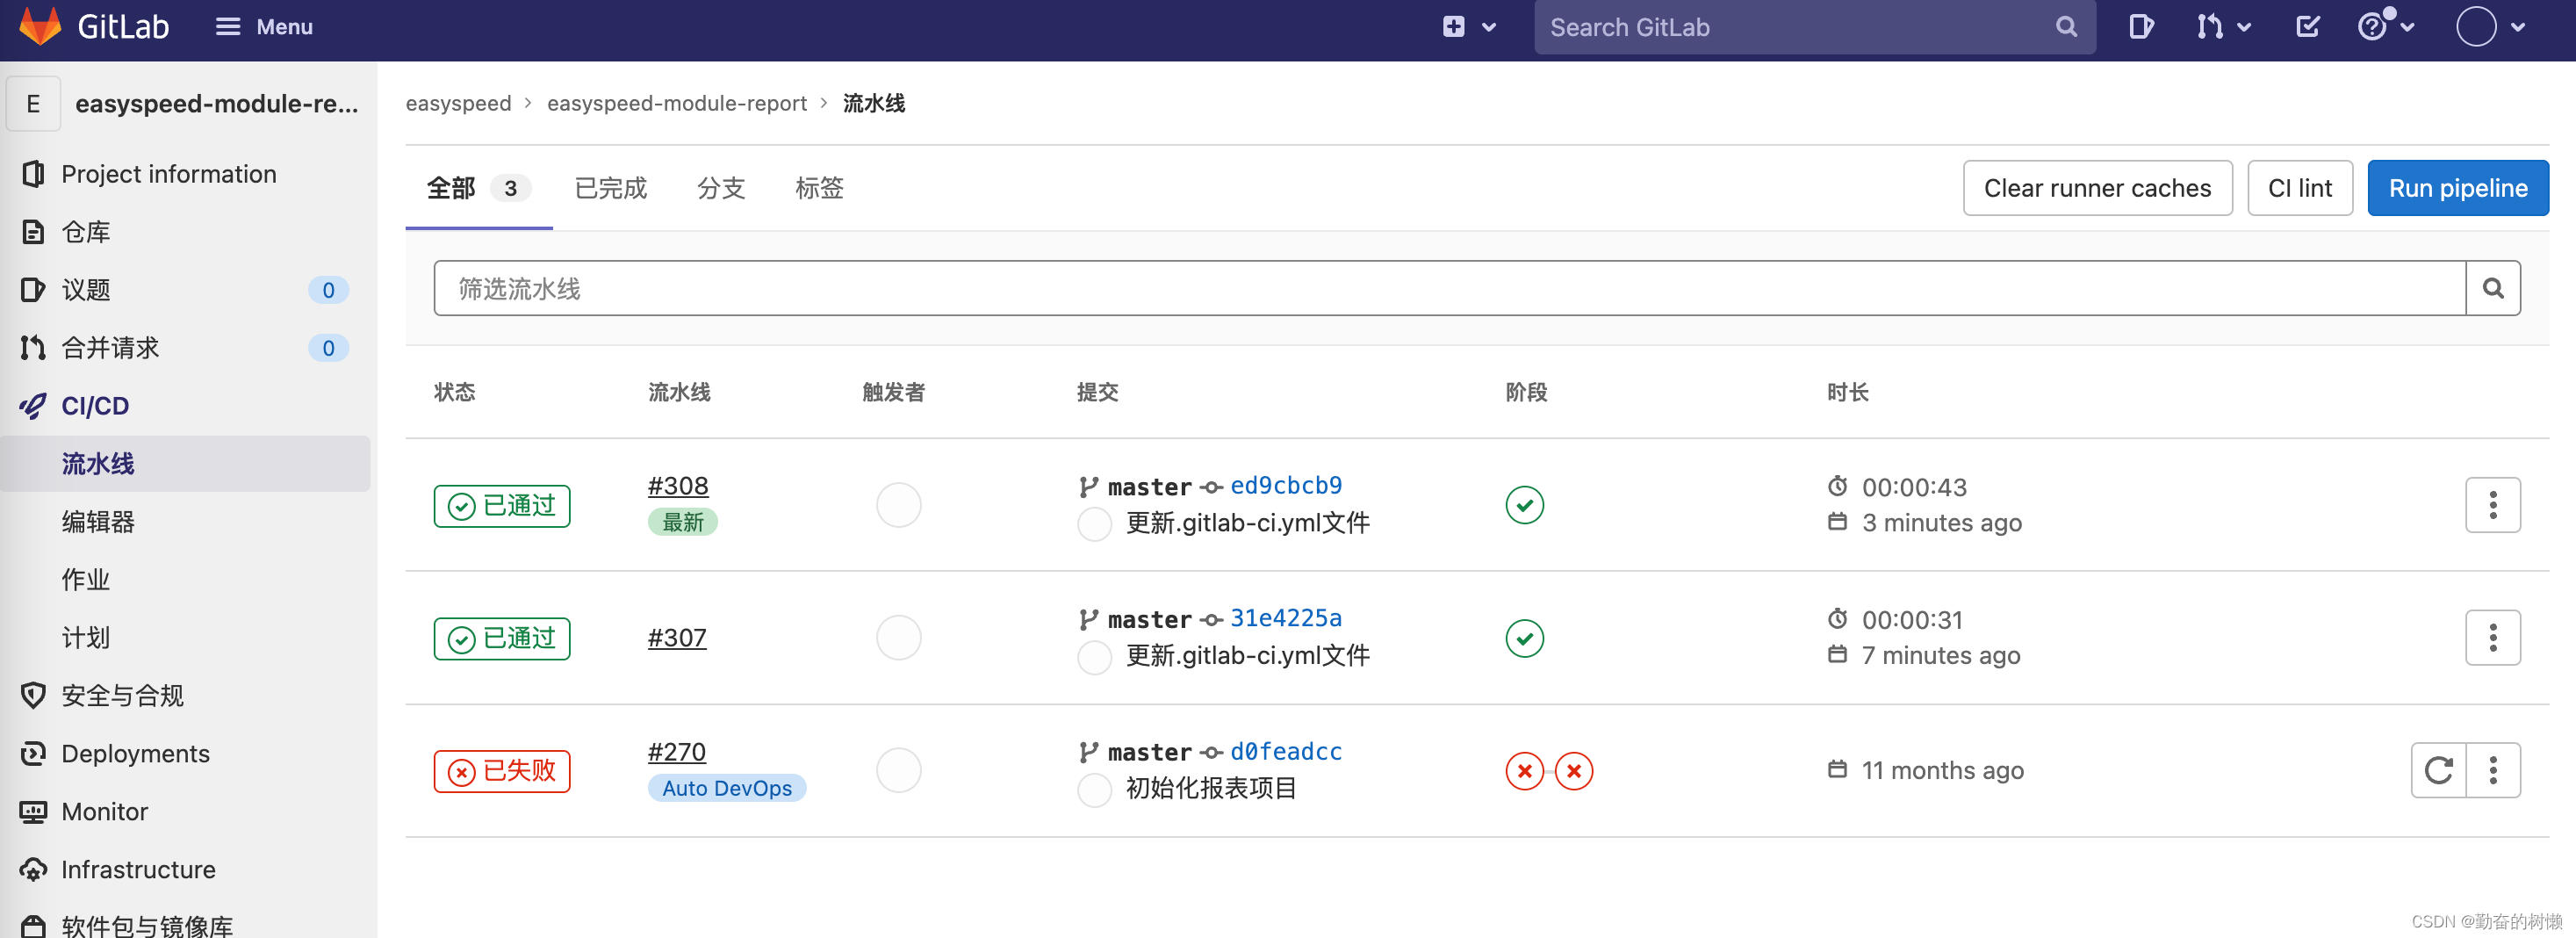The height and width of the screenshot is (938, 2576).
Task: Open the user avatar dropdown
Action: coord(2489,27)
